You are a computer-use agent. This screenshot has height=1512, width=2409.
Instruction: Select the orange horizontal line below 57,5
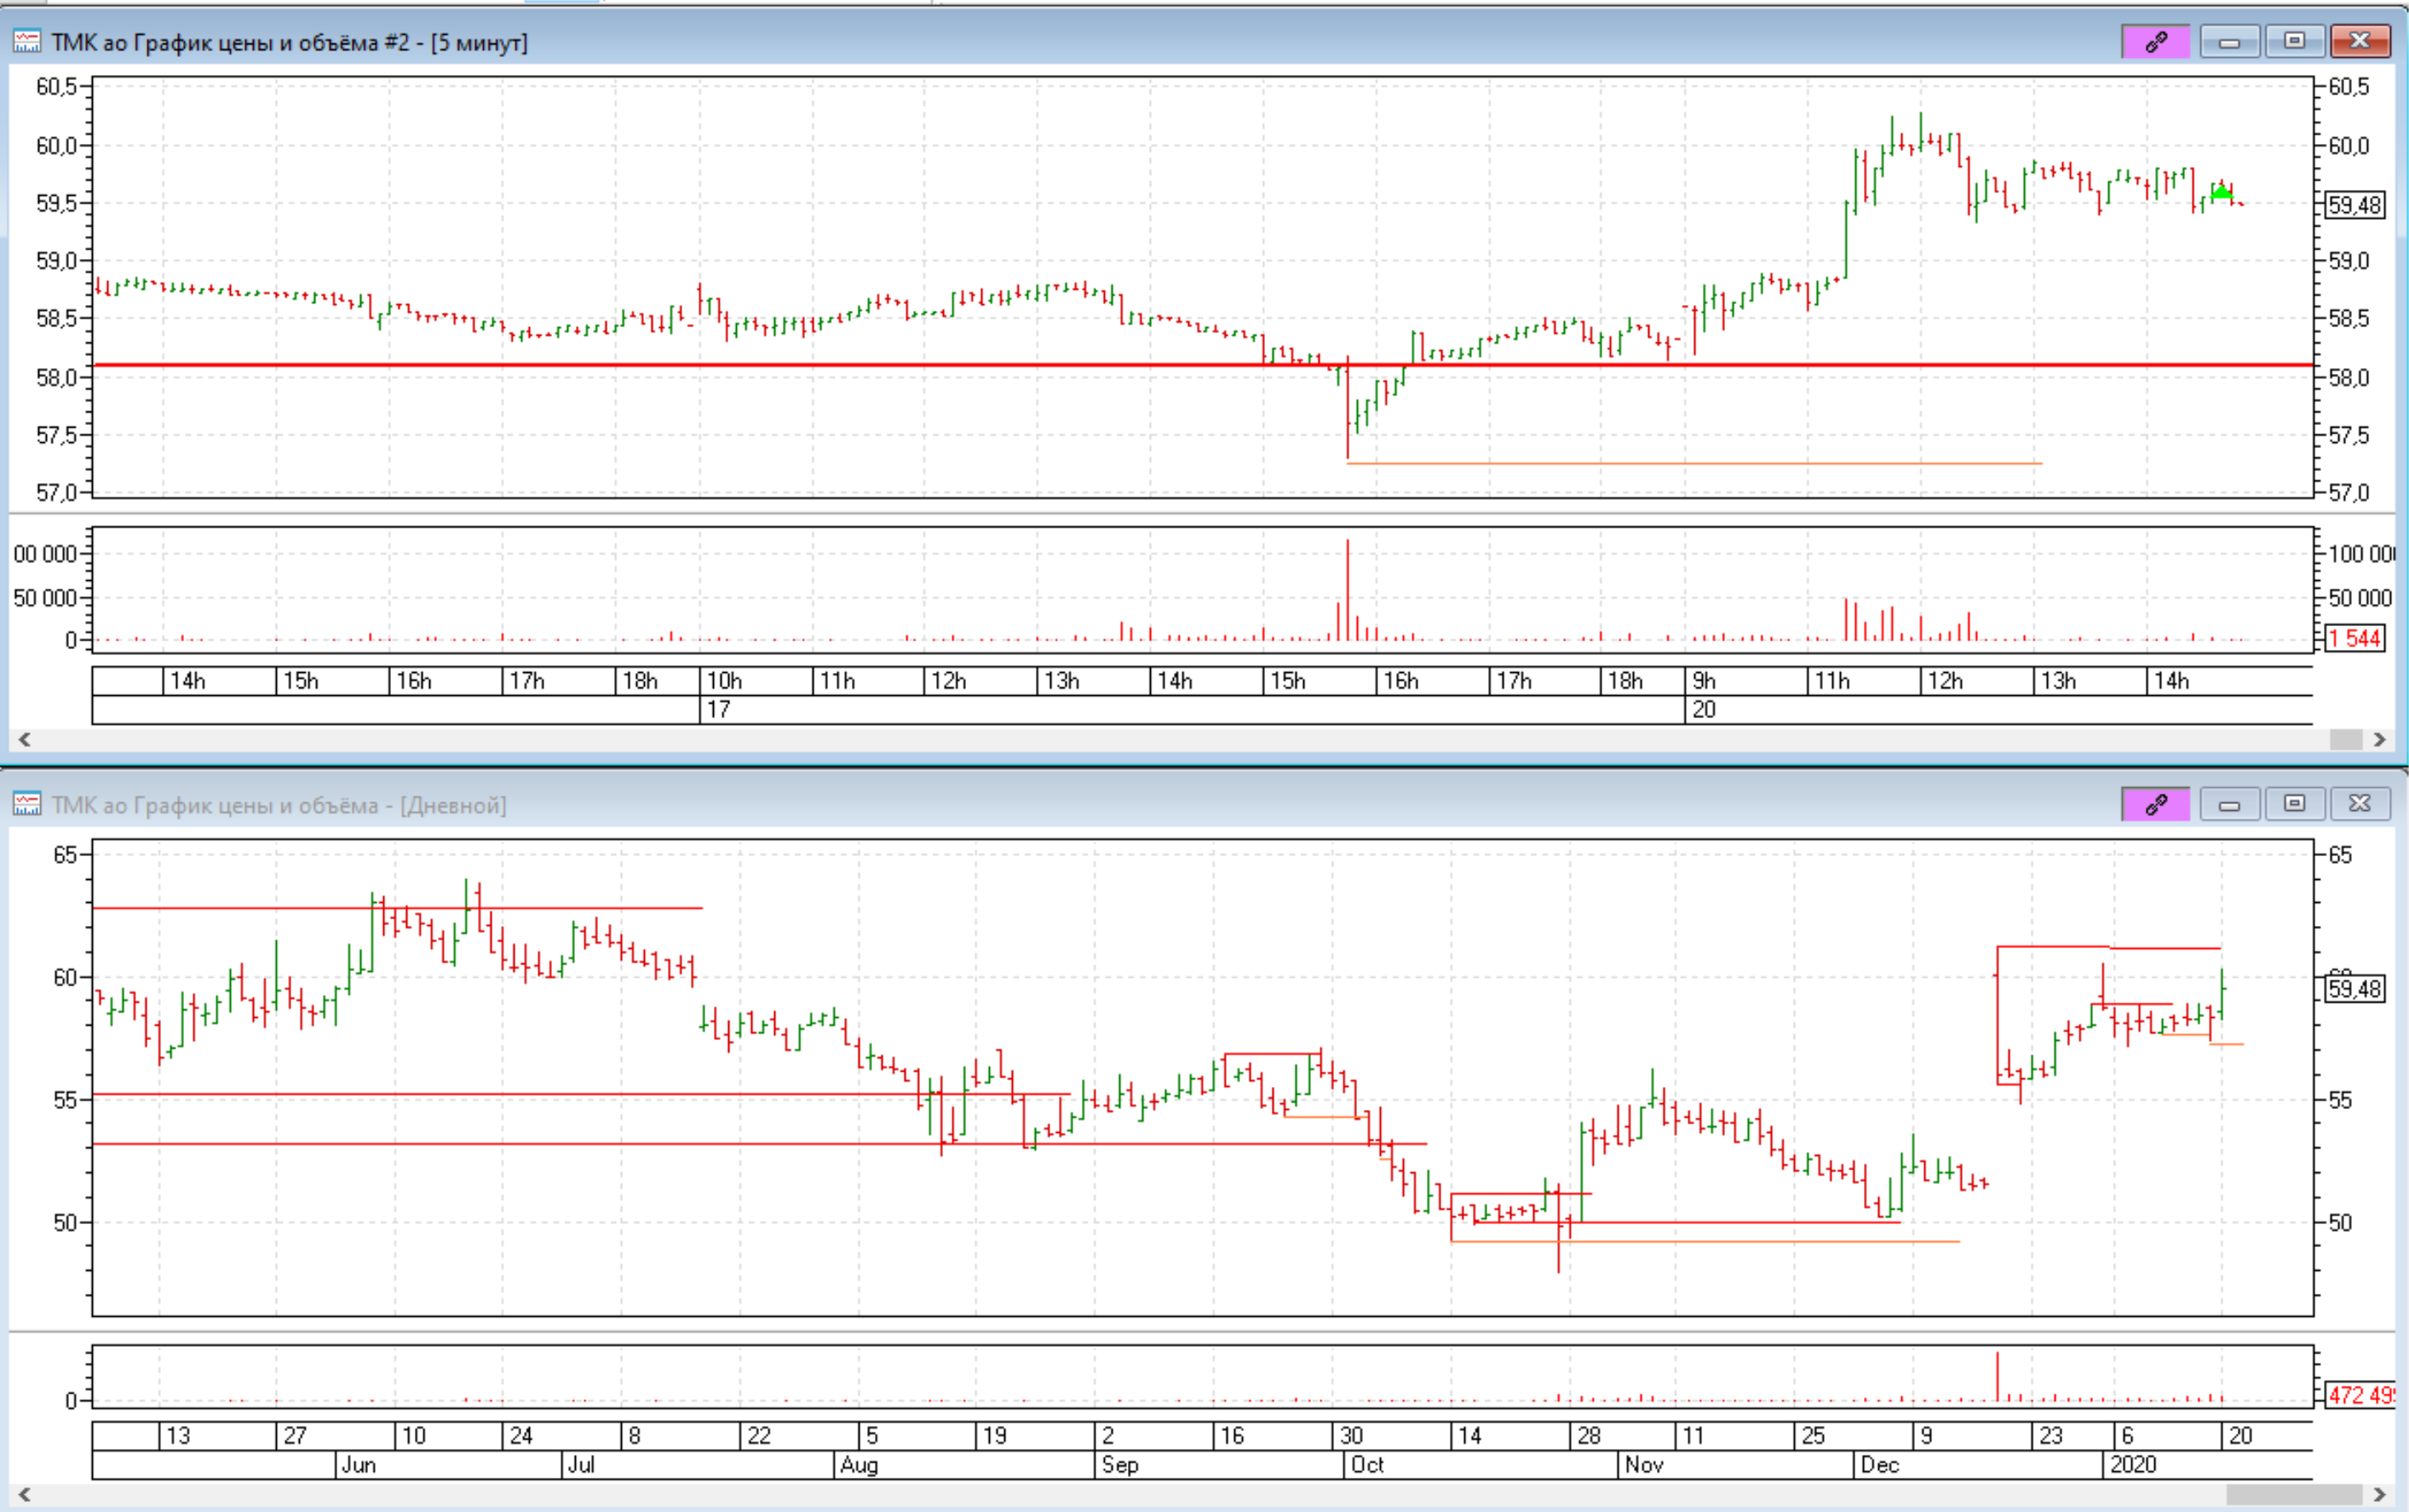coord(1694,463)
